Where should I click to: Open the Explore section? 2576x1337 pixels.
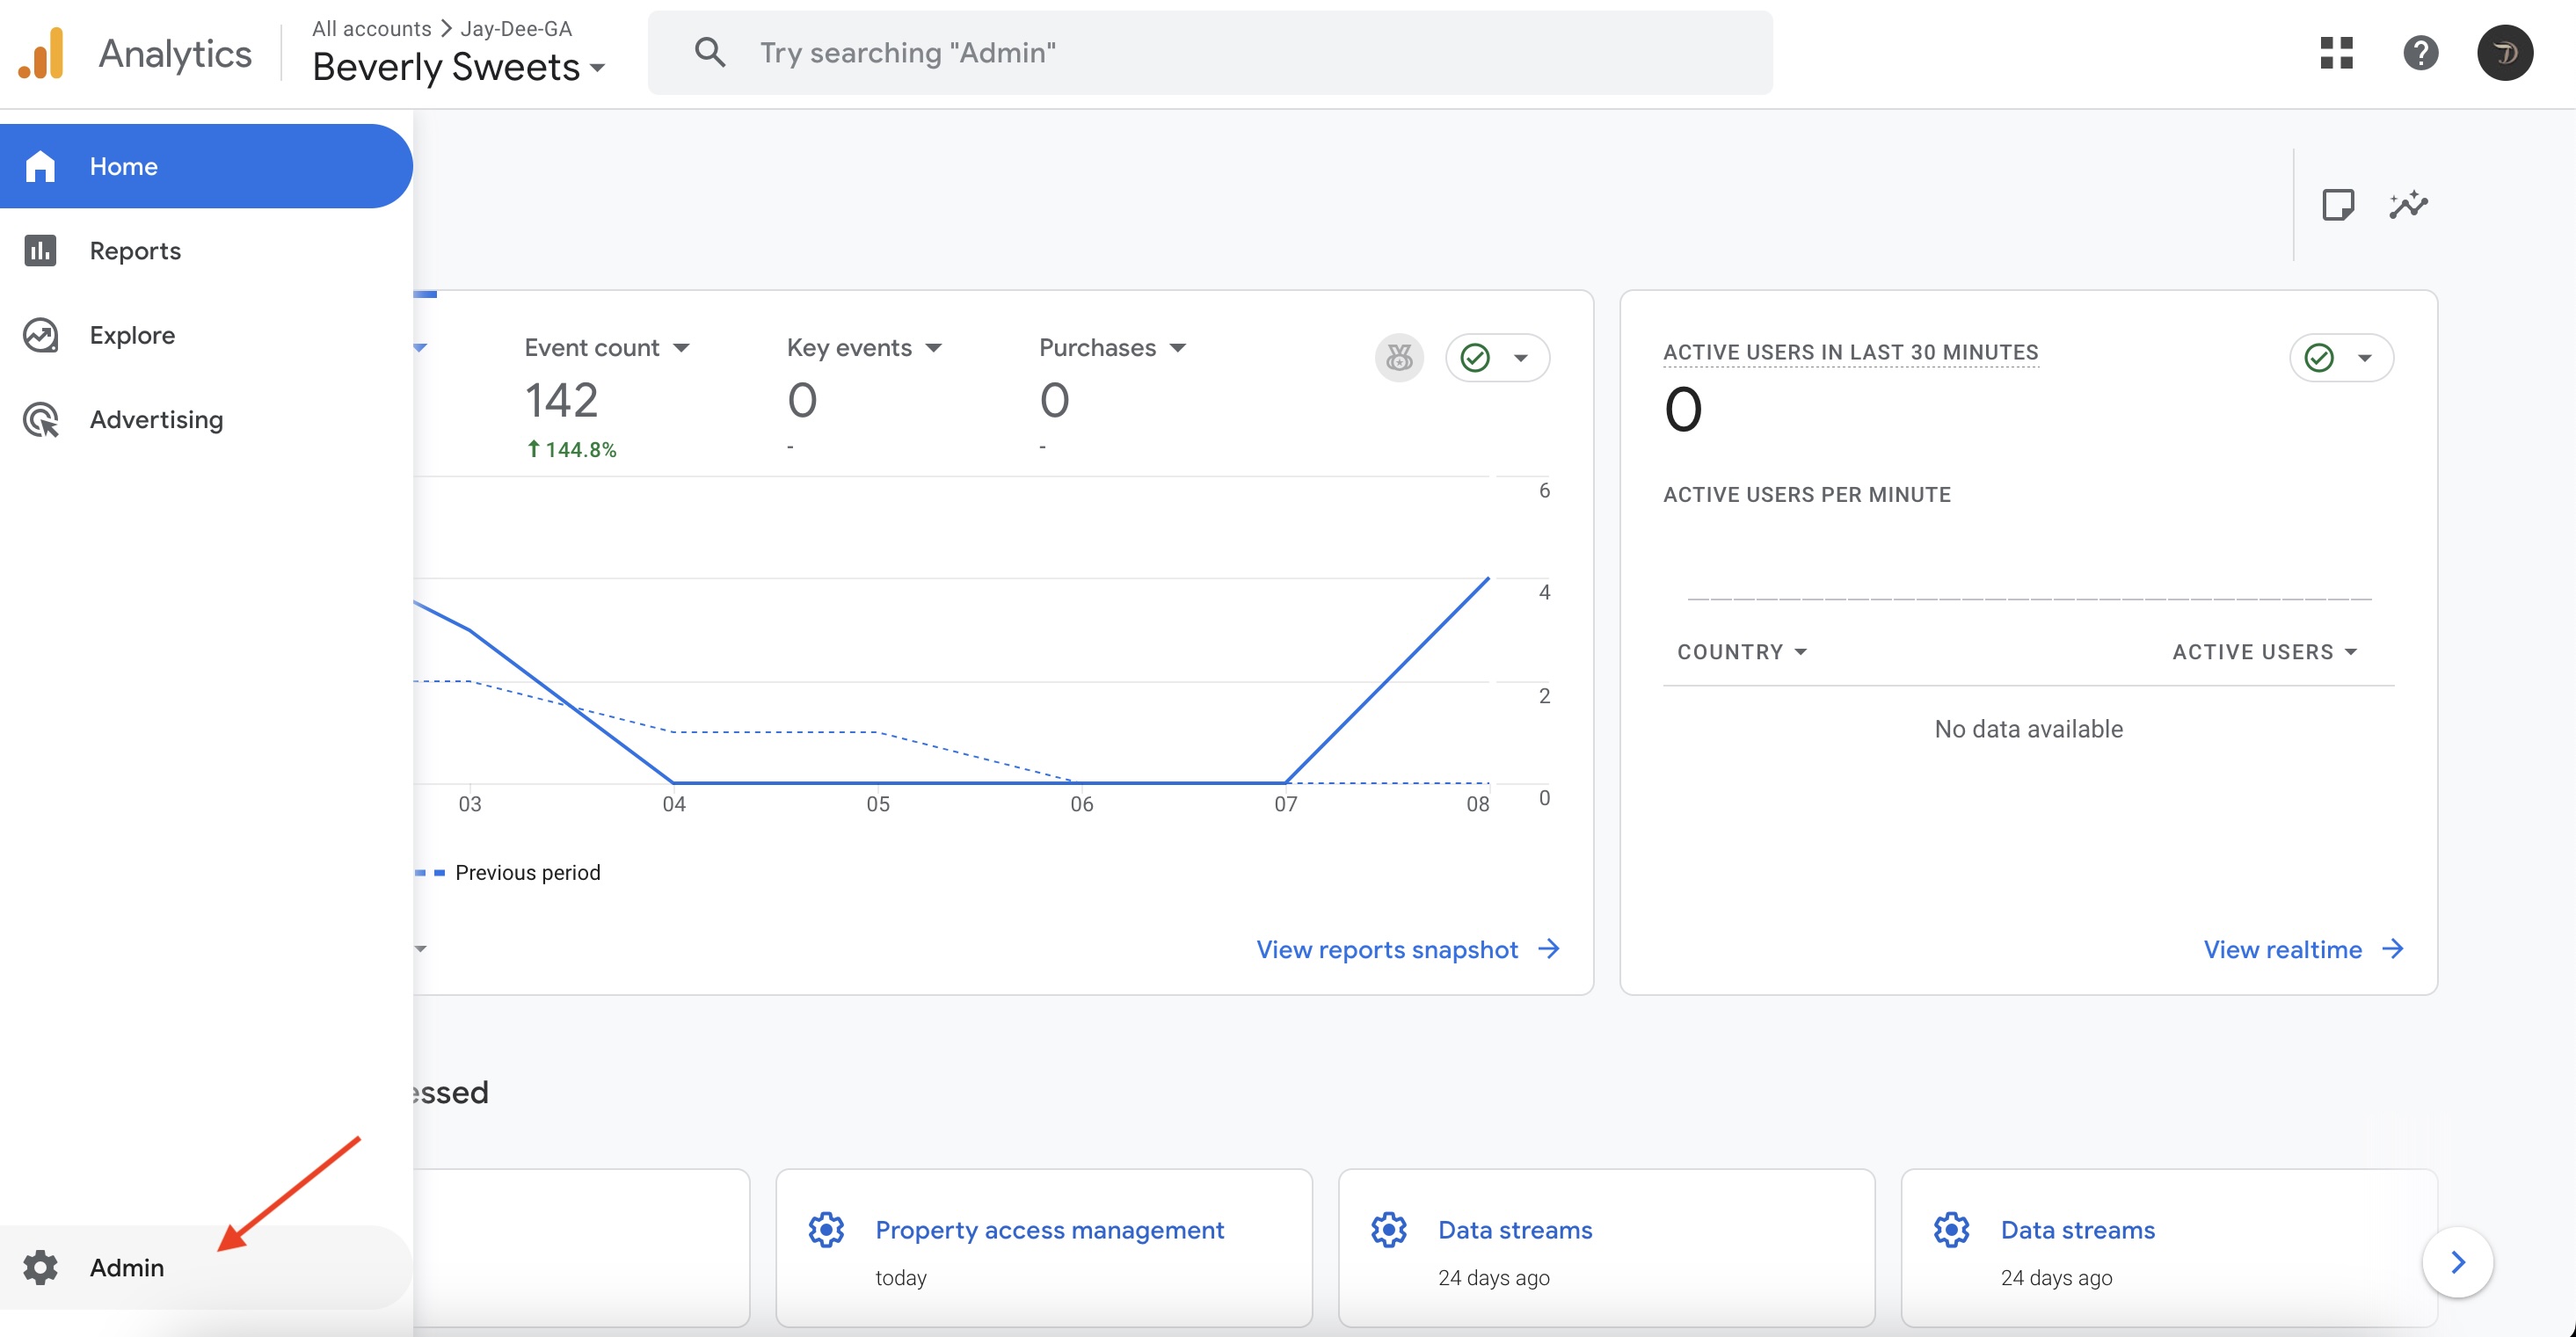[x=132, y=334]
